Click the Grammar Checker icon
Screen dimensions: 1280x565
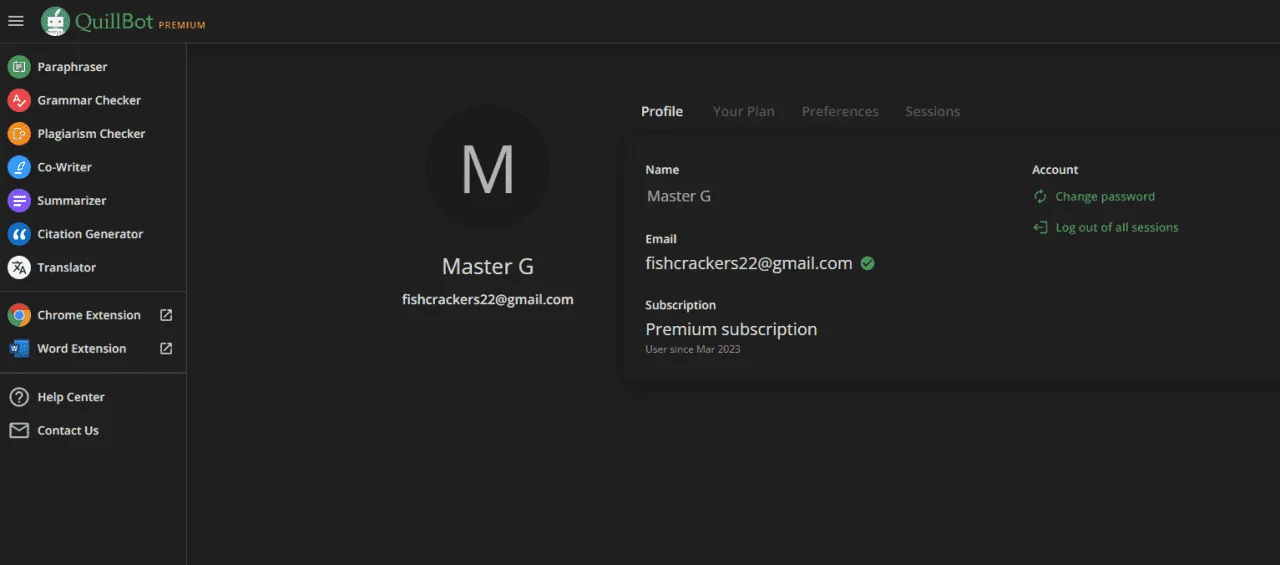coord(19,100)
